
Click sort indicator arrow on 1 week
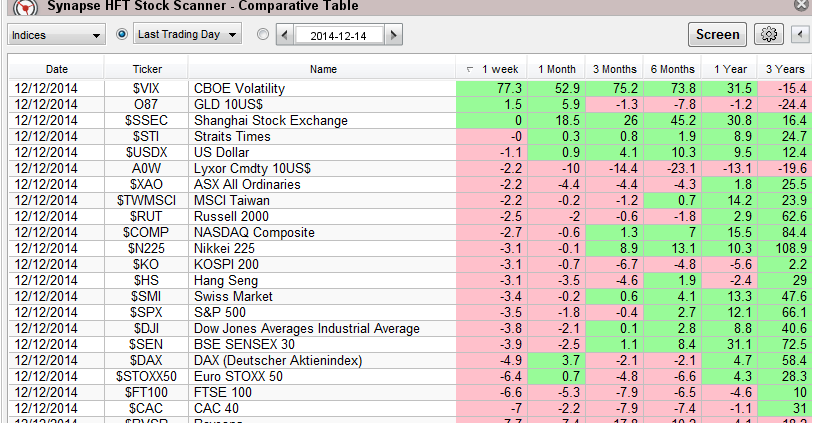470,70
